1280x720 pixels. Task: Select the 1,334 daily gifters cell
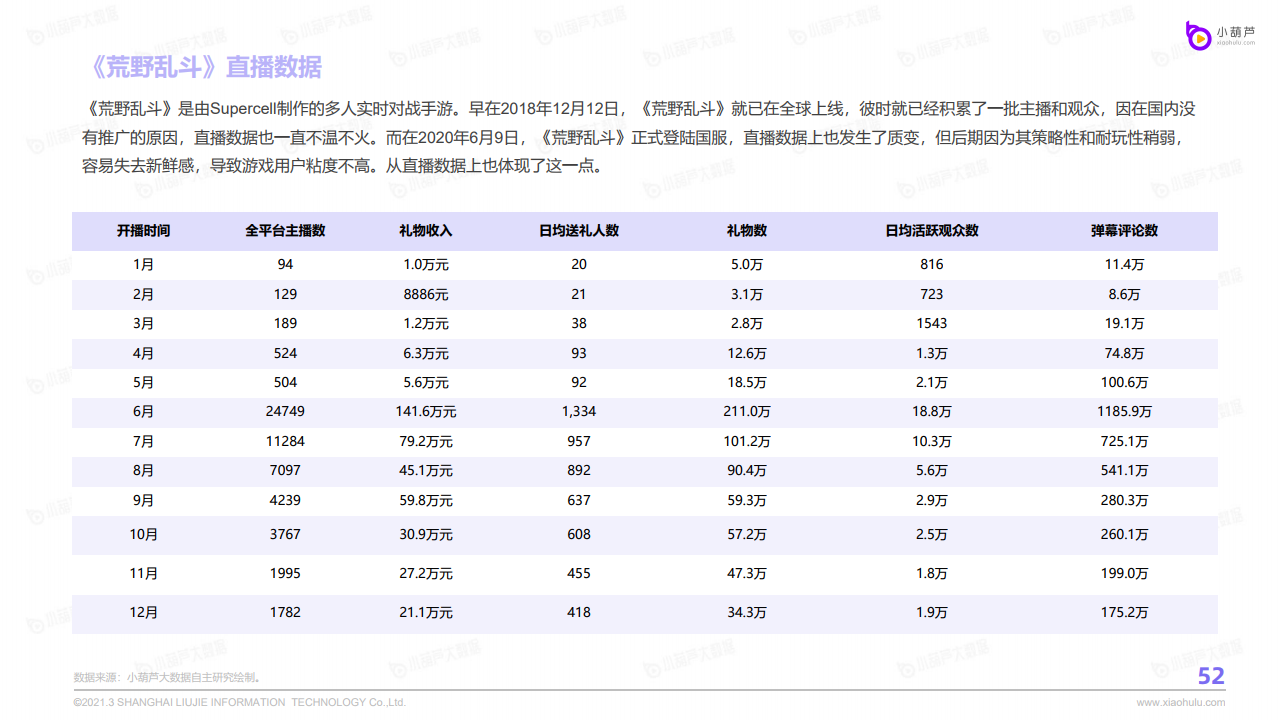click(x=579, y=412)
